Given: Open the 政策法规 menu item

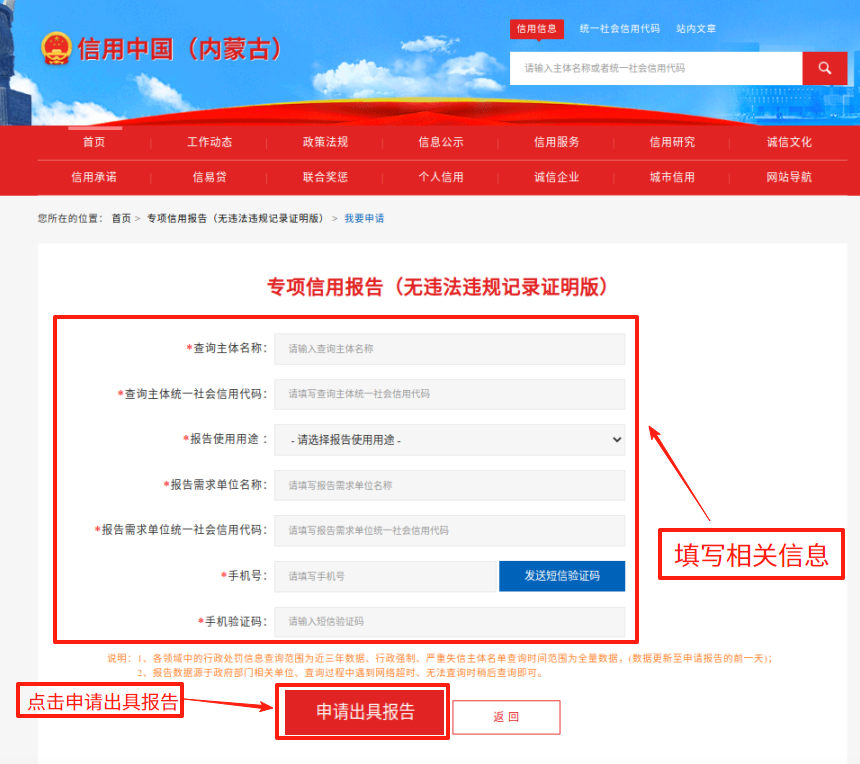Looking at the screenshot, I should click(x=325, y=142).
